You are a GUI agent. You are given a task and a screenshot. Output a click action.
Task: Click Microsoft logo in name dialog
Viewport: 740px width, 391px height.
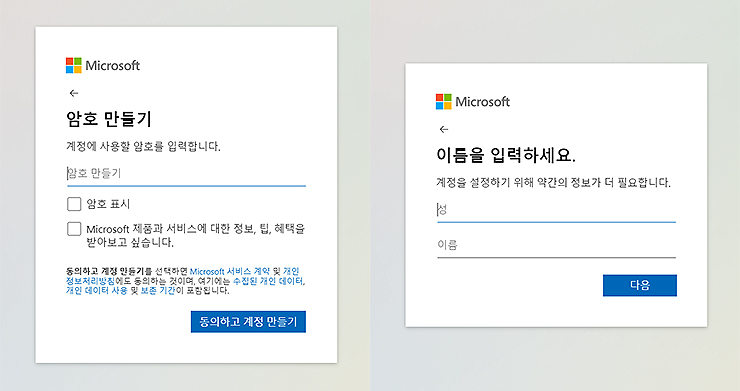(x=473, y=102)
